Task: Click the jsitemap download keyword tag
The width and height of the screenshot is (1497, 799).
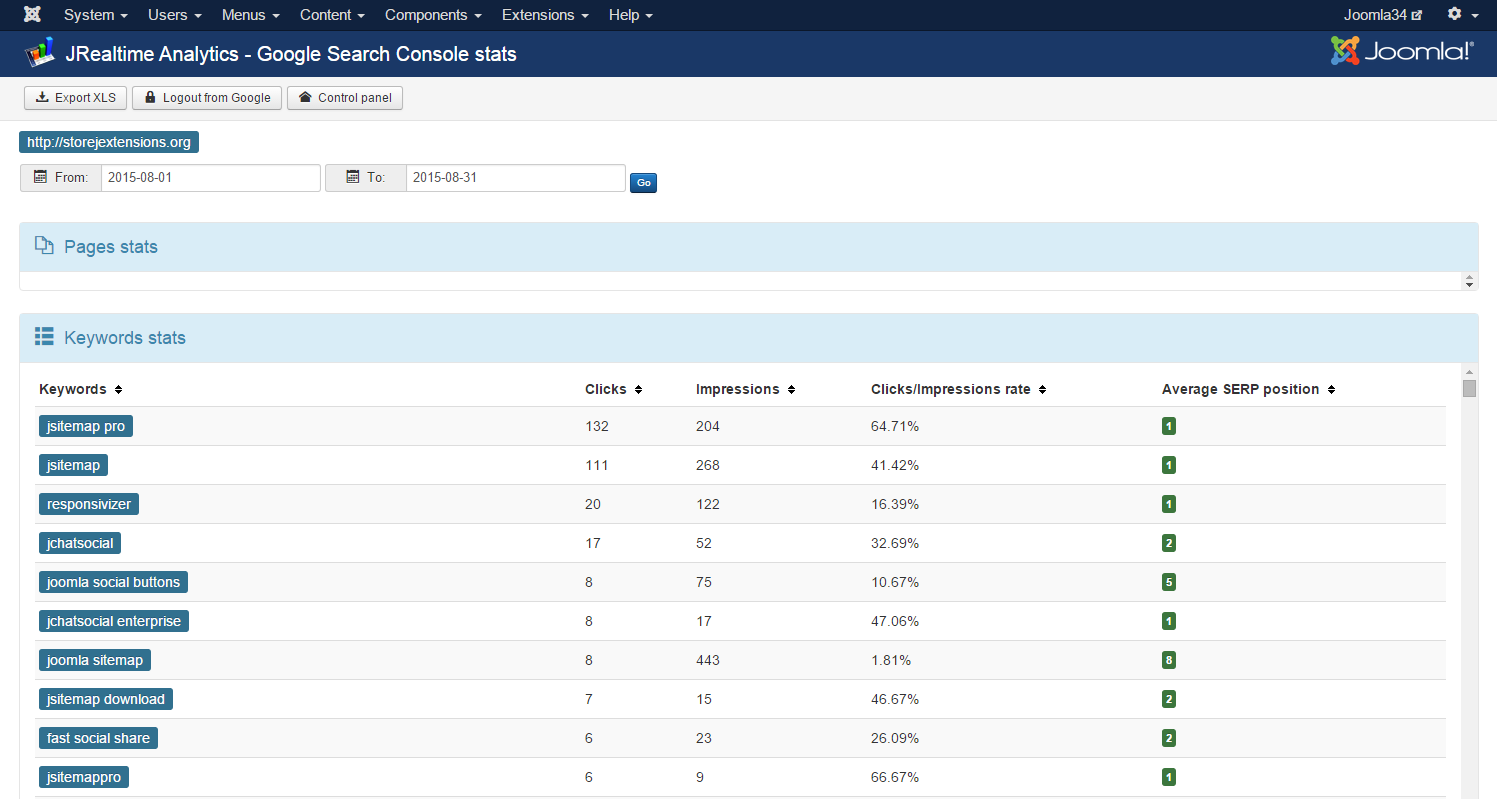Action: pos(106,699)
